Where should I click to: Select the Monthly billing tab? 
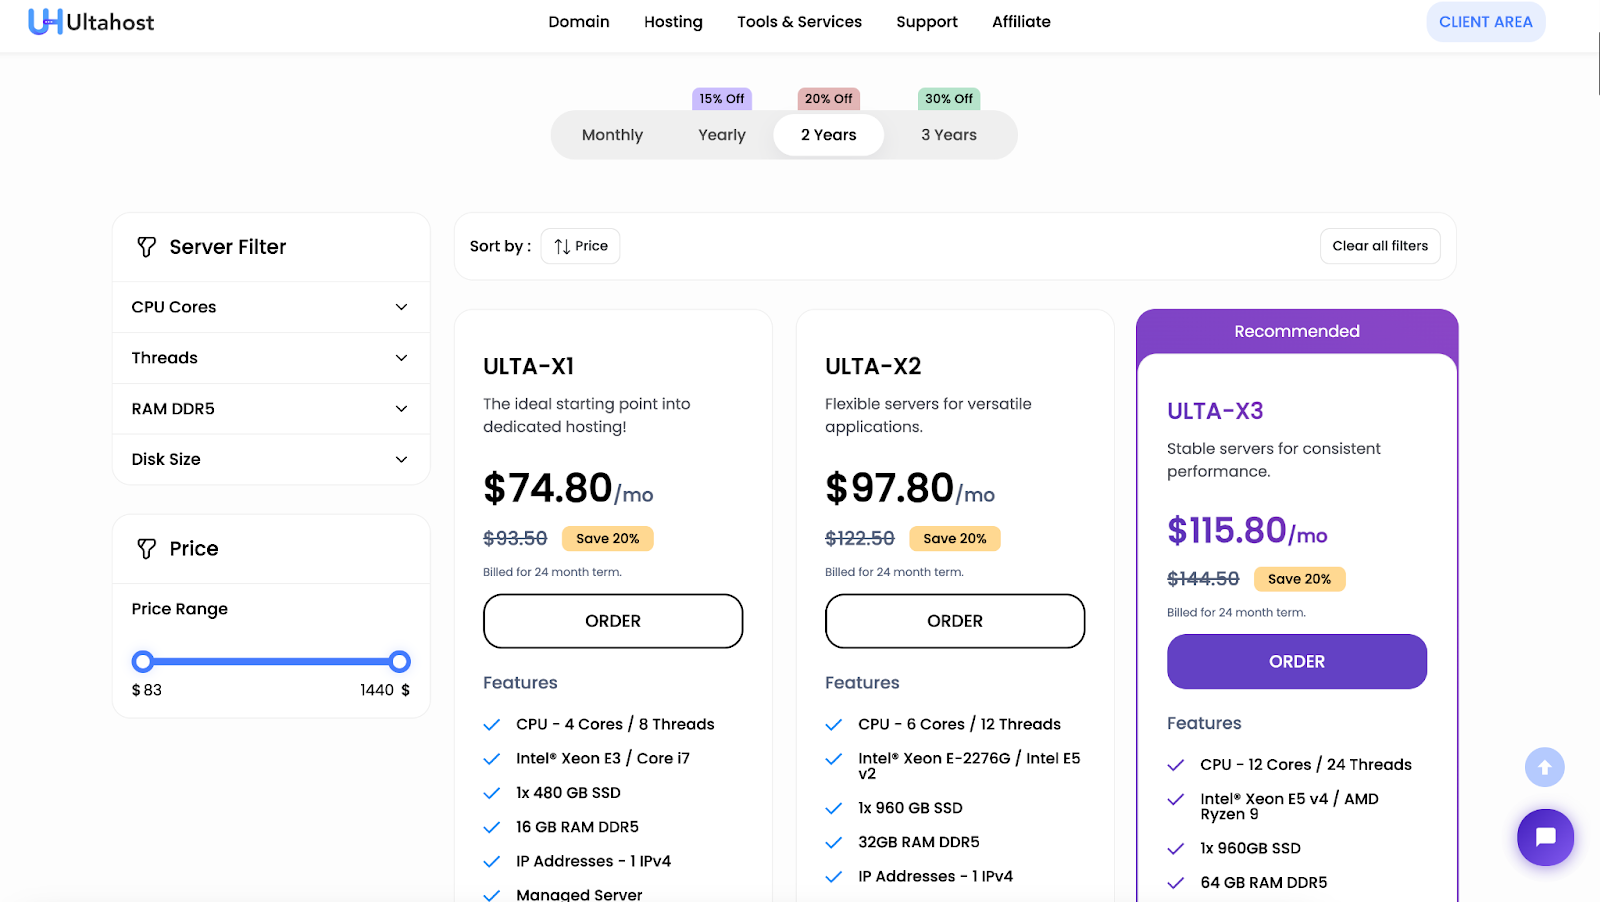click(x=612, y=135)
